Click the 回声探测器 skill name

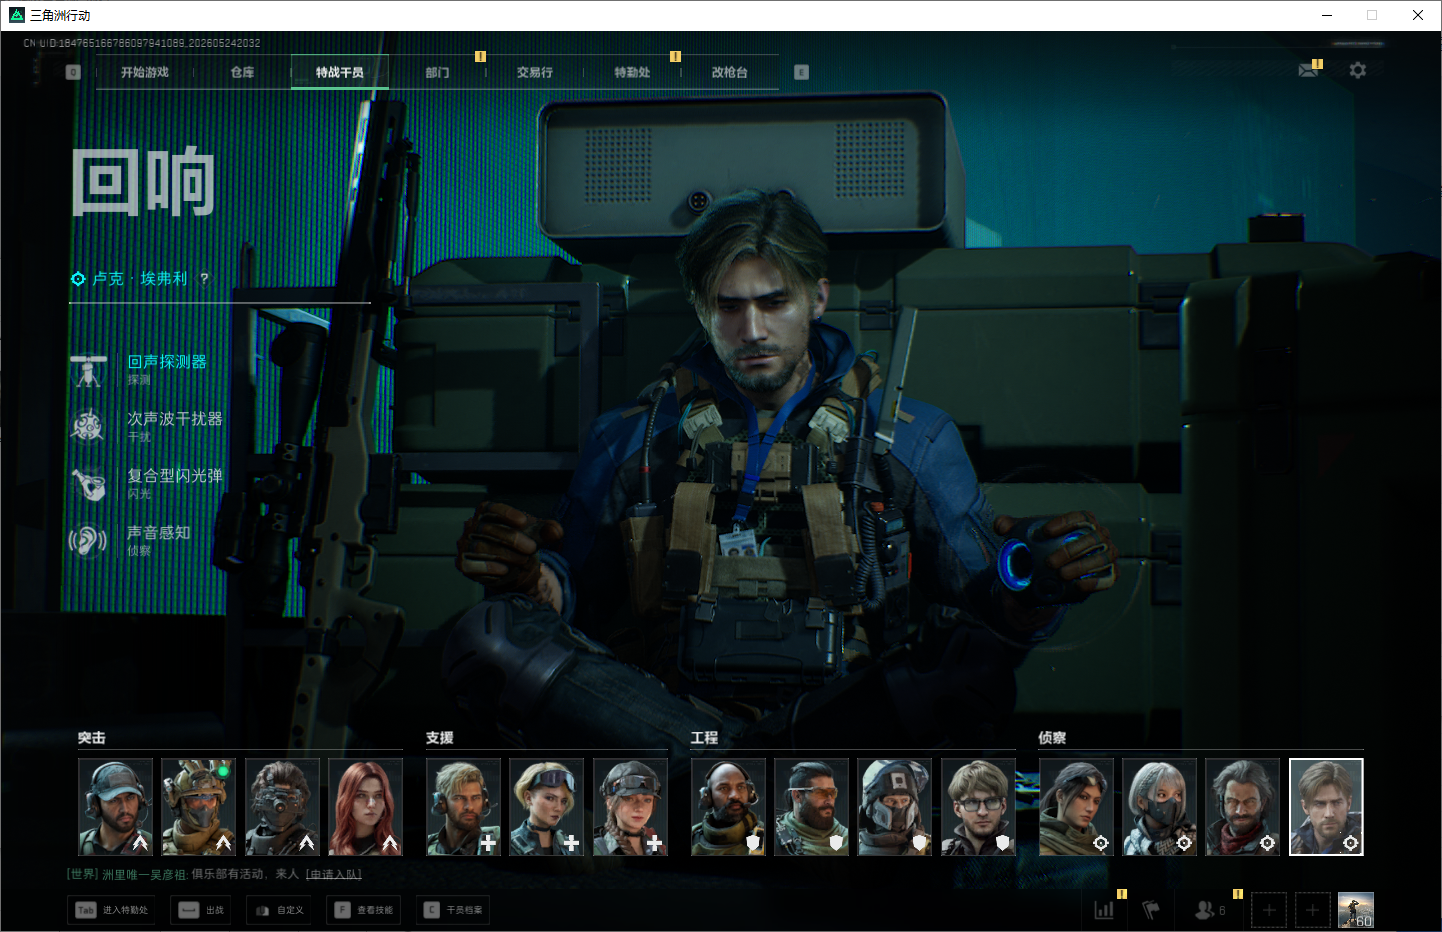(x=167, y=362)
